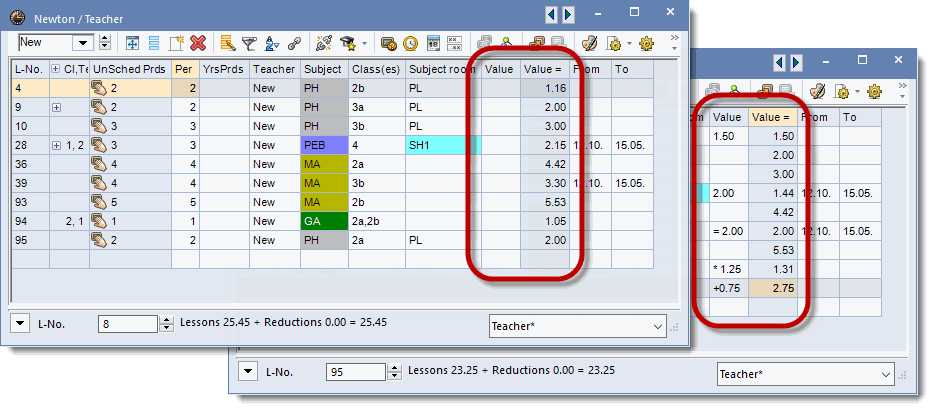Click the chain link icon in toolbar
Viewport: 933px width, 410px height.
point(294,43)
